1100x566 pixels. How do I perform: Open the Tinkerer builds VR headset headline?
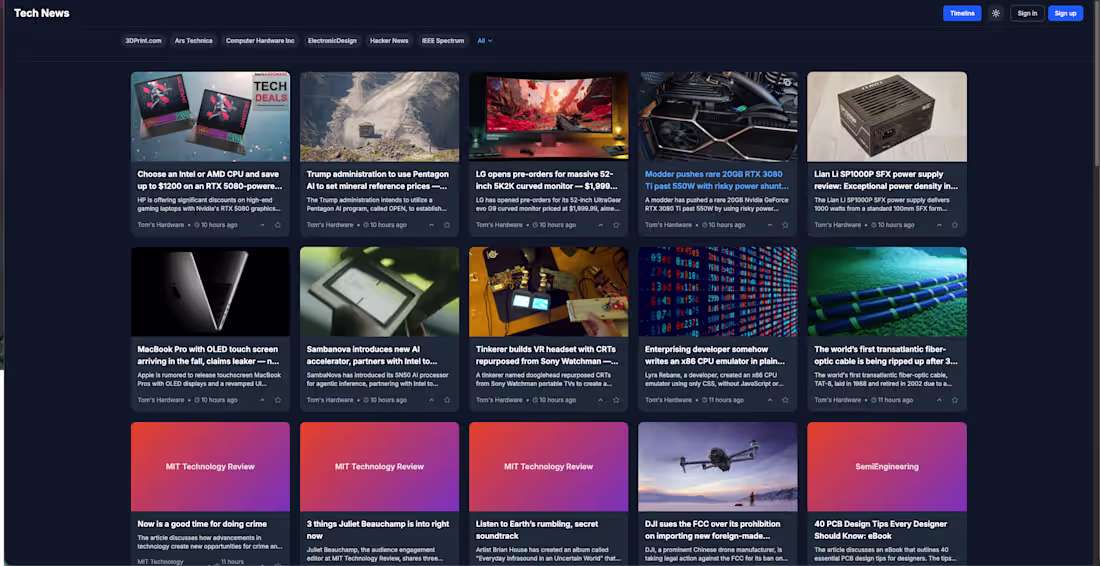[547, 355]
